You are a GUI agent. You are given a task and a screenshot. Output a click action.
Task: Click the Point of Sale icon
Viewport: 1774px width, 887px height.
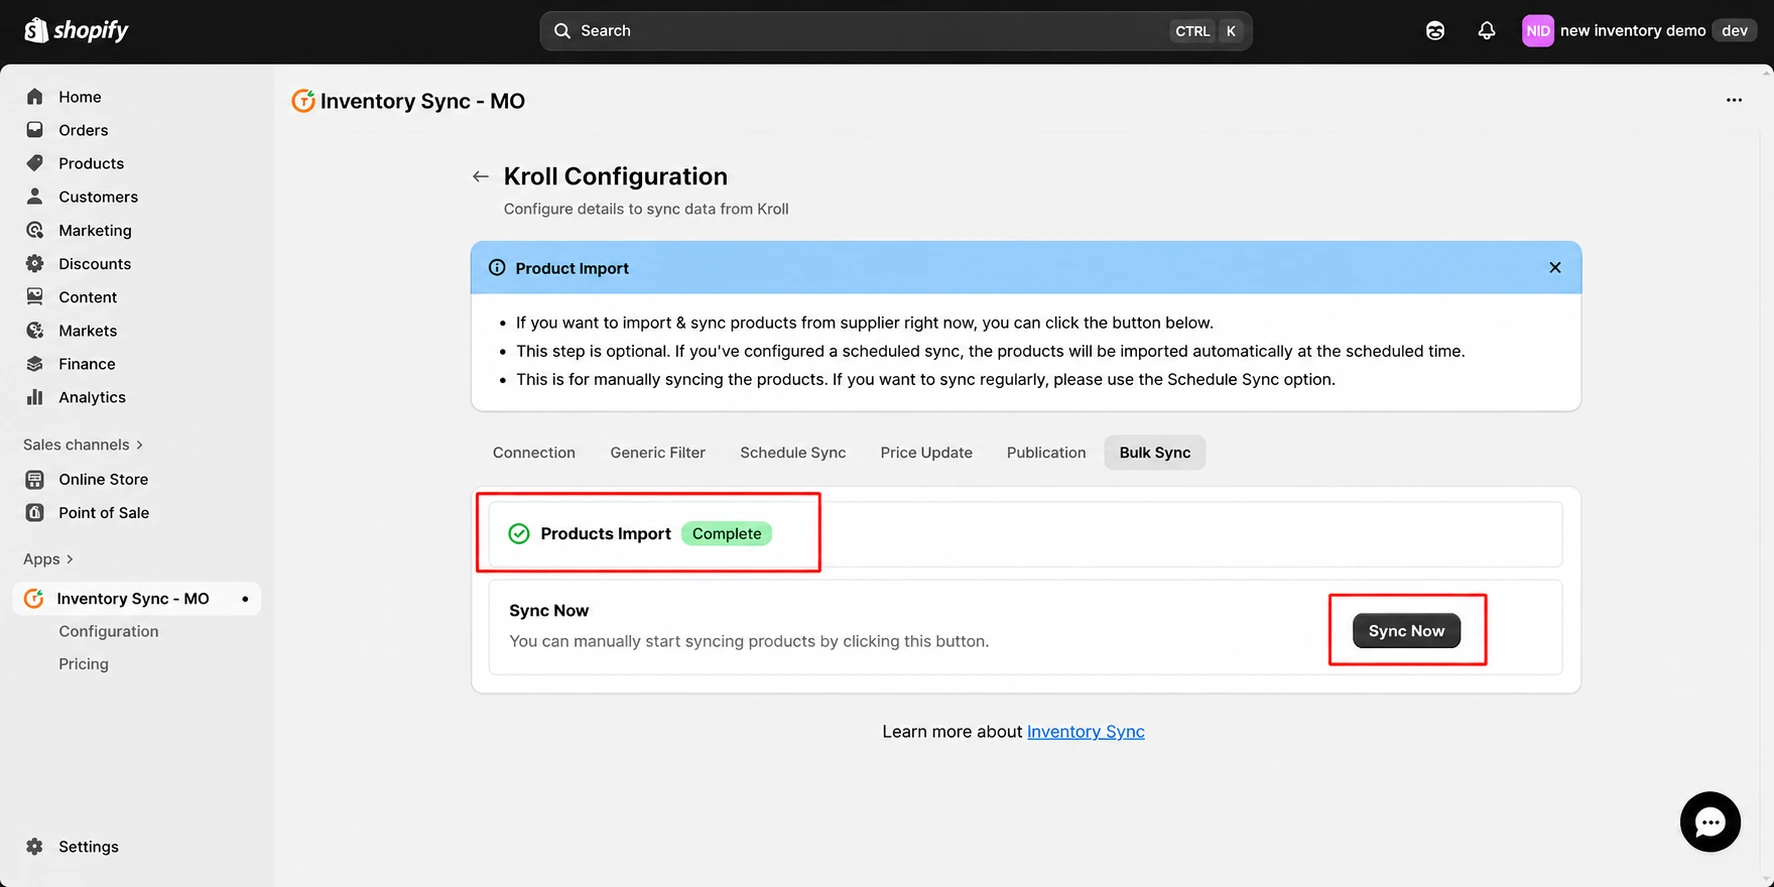35,513
